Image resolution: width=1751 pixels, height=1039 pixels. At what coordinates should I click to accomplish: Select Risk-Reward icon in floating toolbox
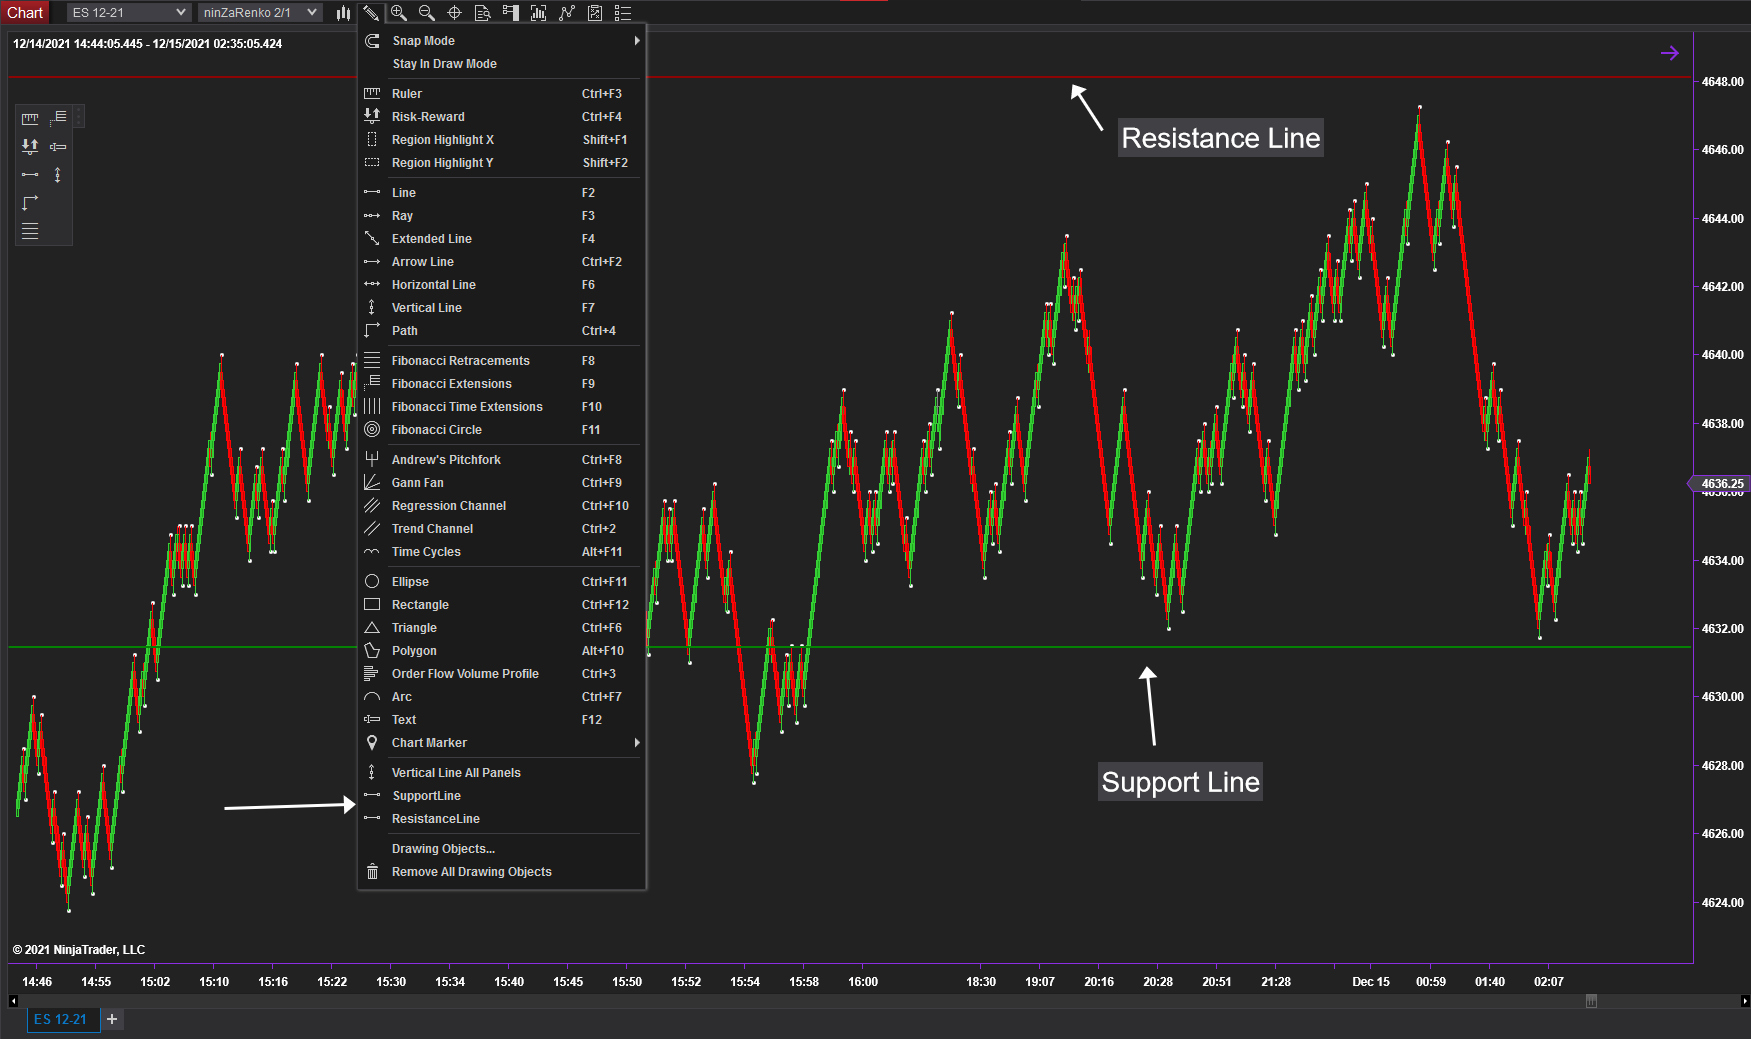(x=30, y=146)
